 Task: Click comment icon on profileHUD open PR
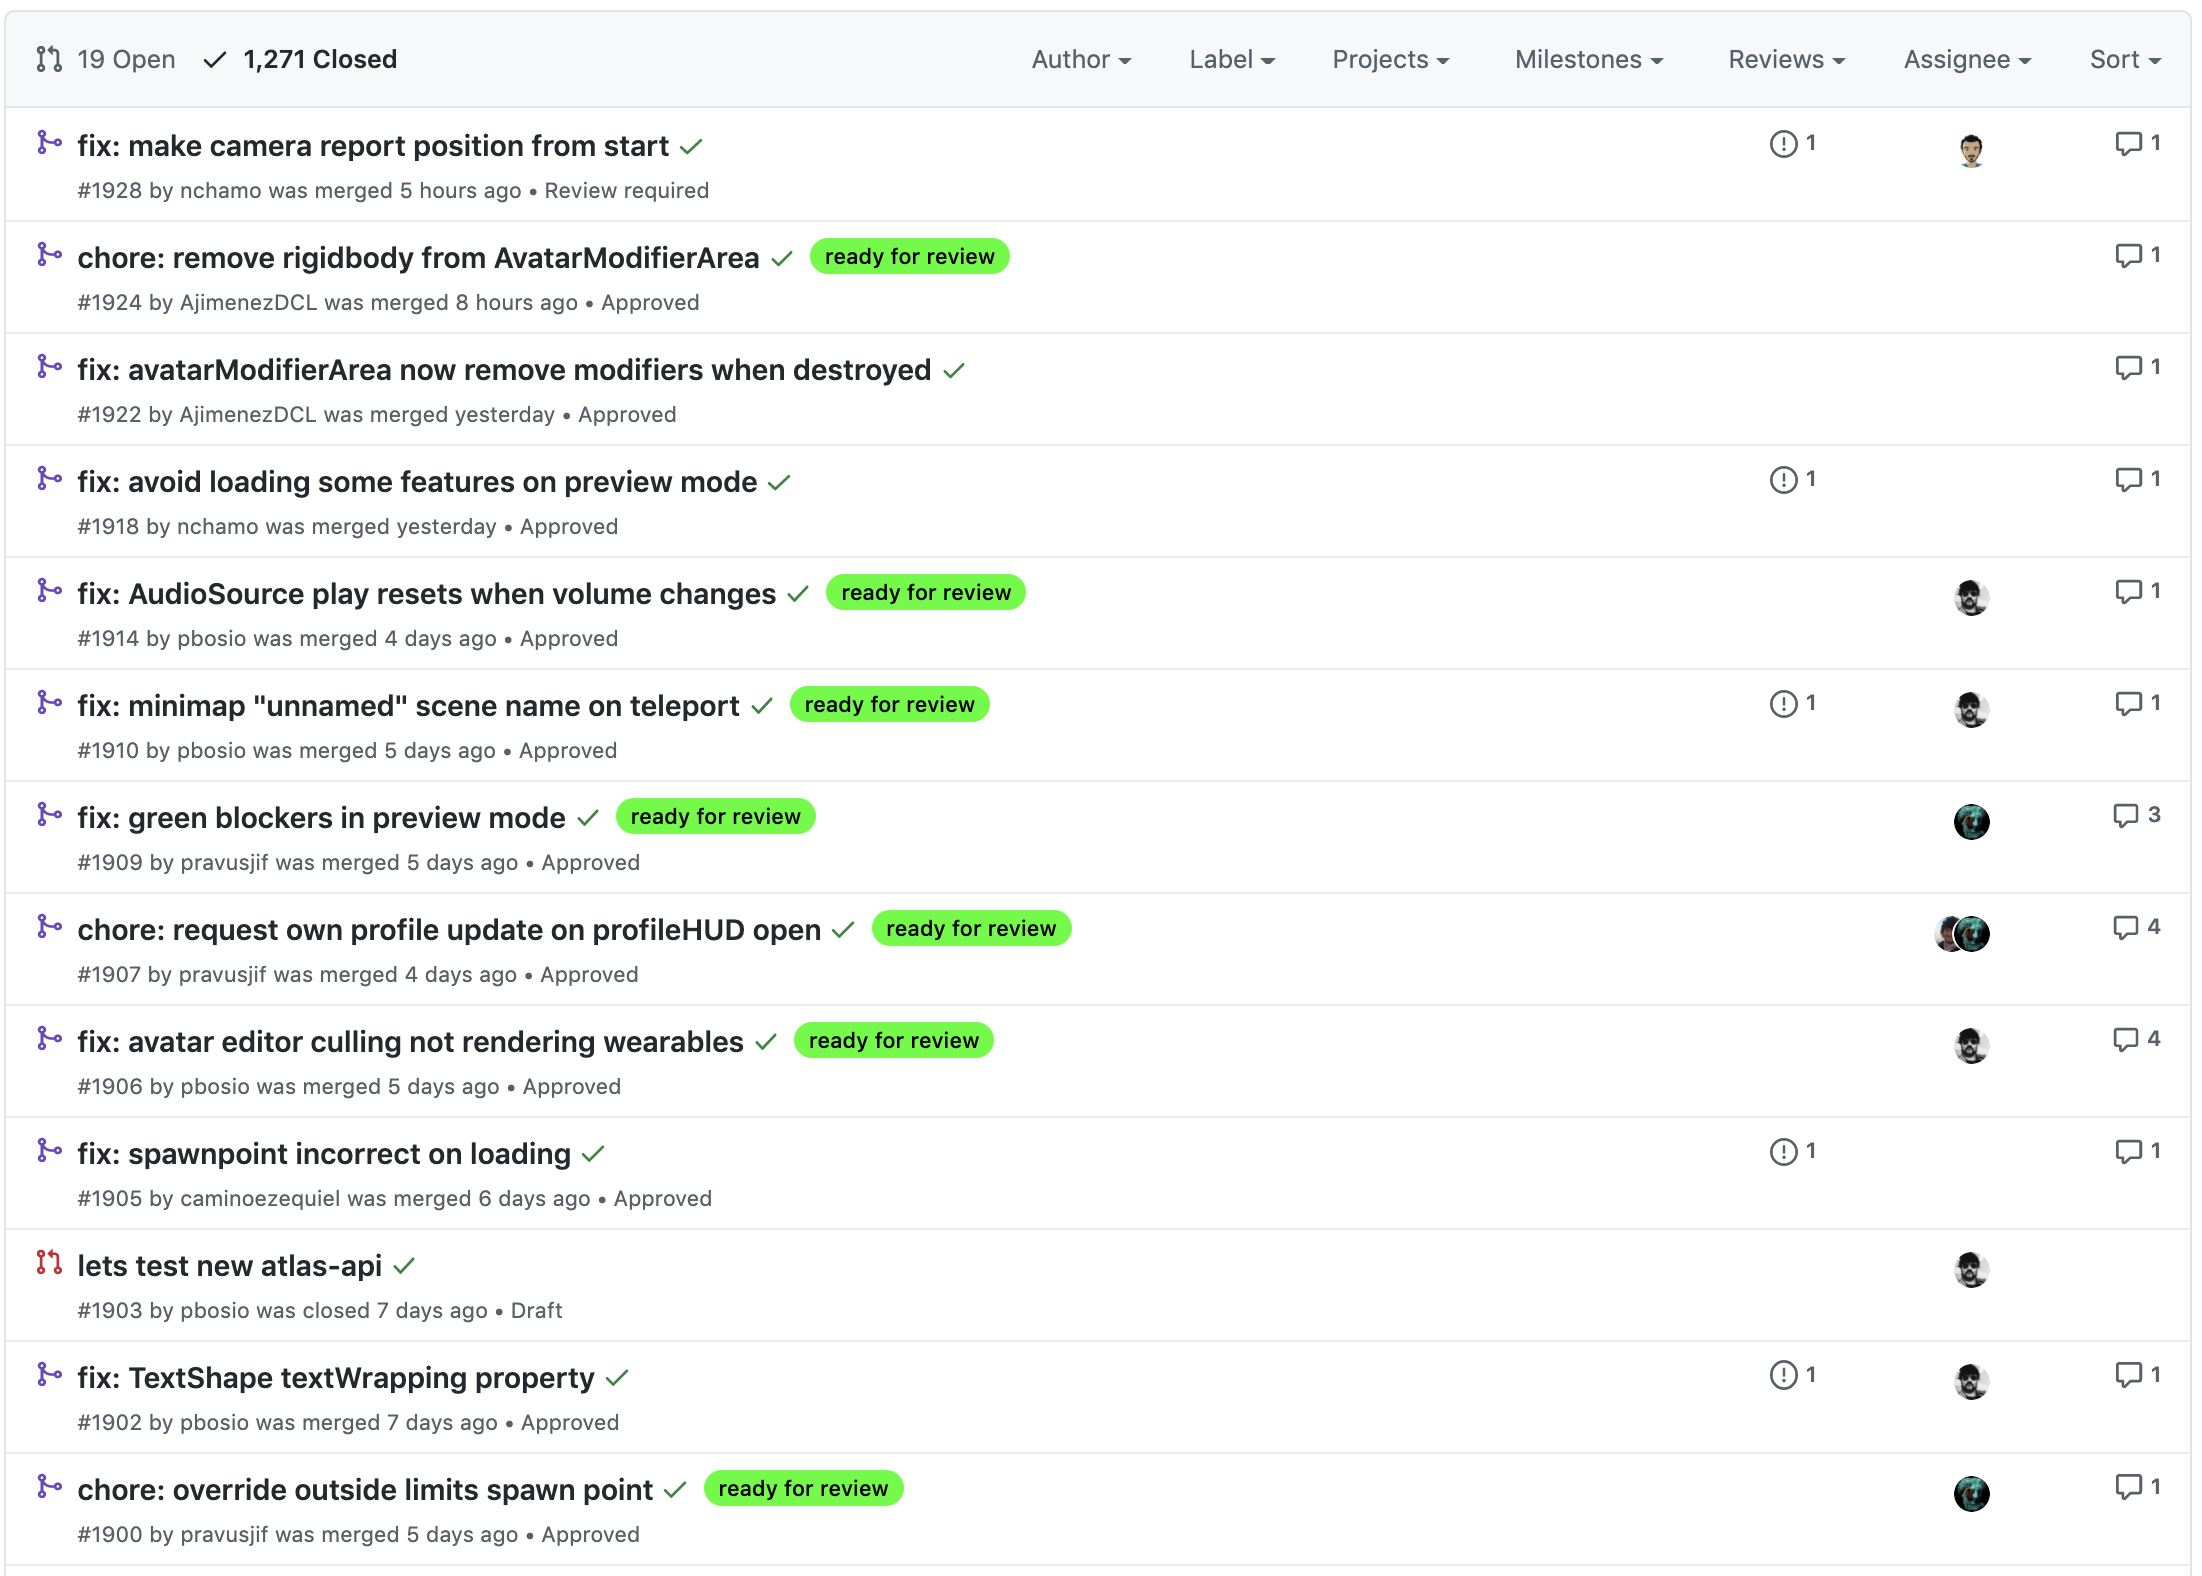(2125, 928)
